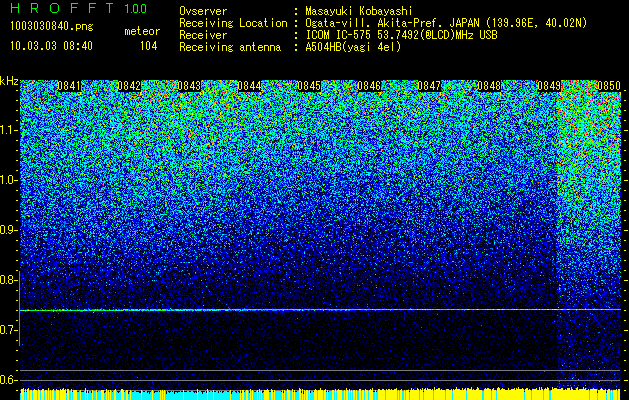This screenshot has width=629, height=400.
Task: Click the 0848 time marker
Action: pos(489,86)
